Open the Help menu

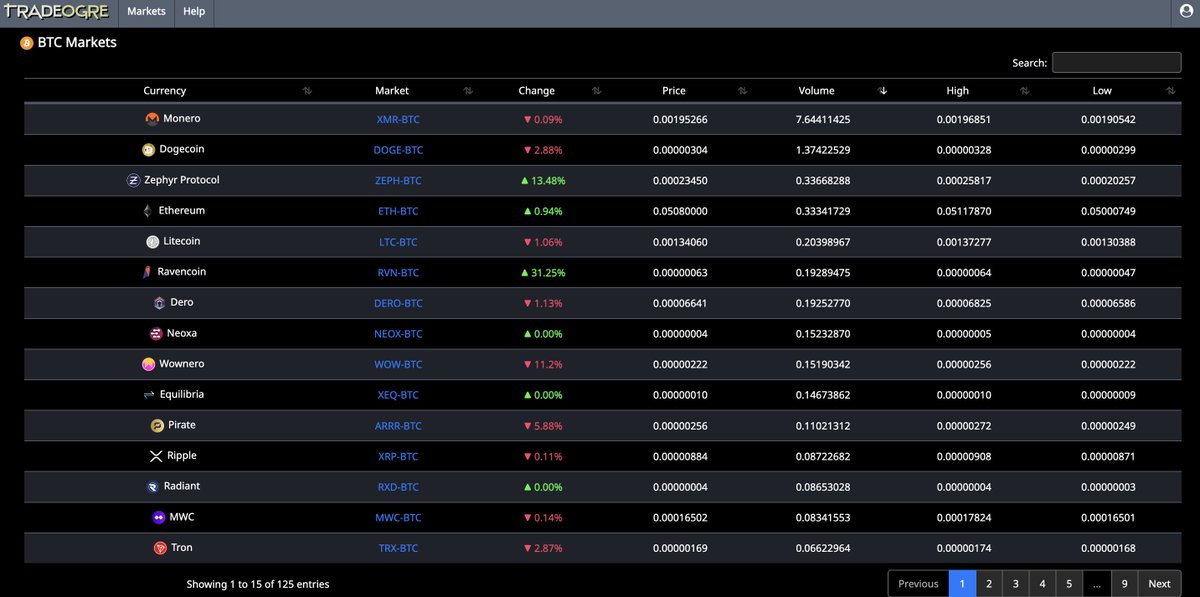[x=194, y=12]
